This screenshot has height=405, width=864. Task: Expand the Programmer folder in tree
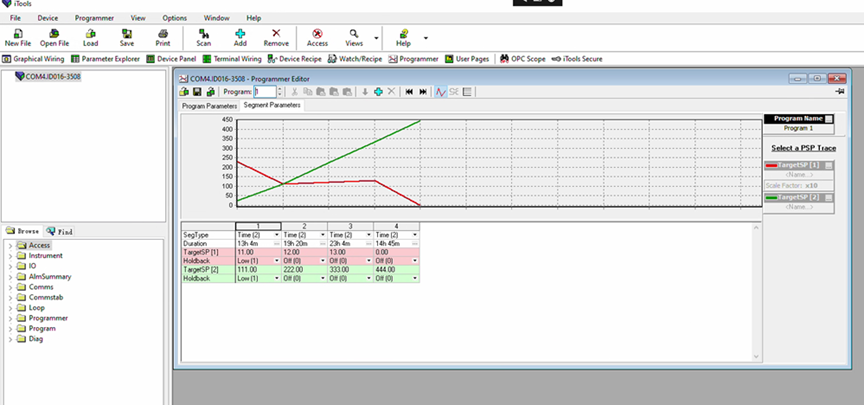point(10,318)
